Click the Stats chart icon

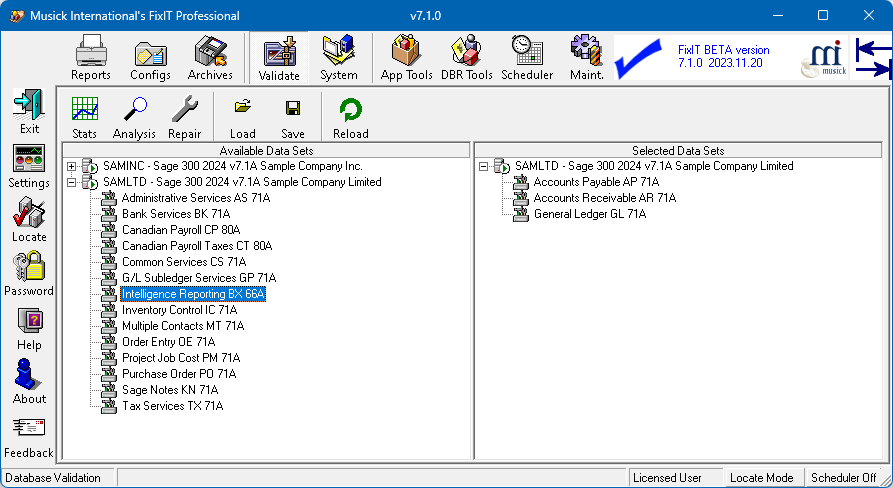[x=84, y=117]
